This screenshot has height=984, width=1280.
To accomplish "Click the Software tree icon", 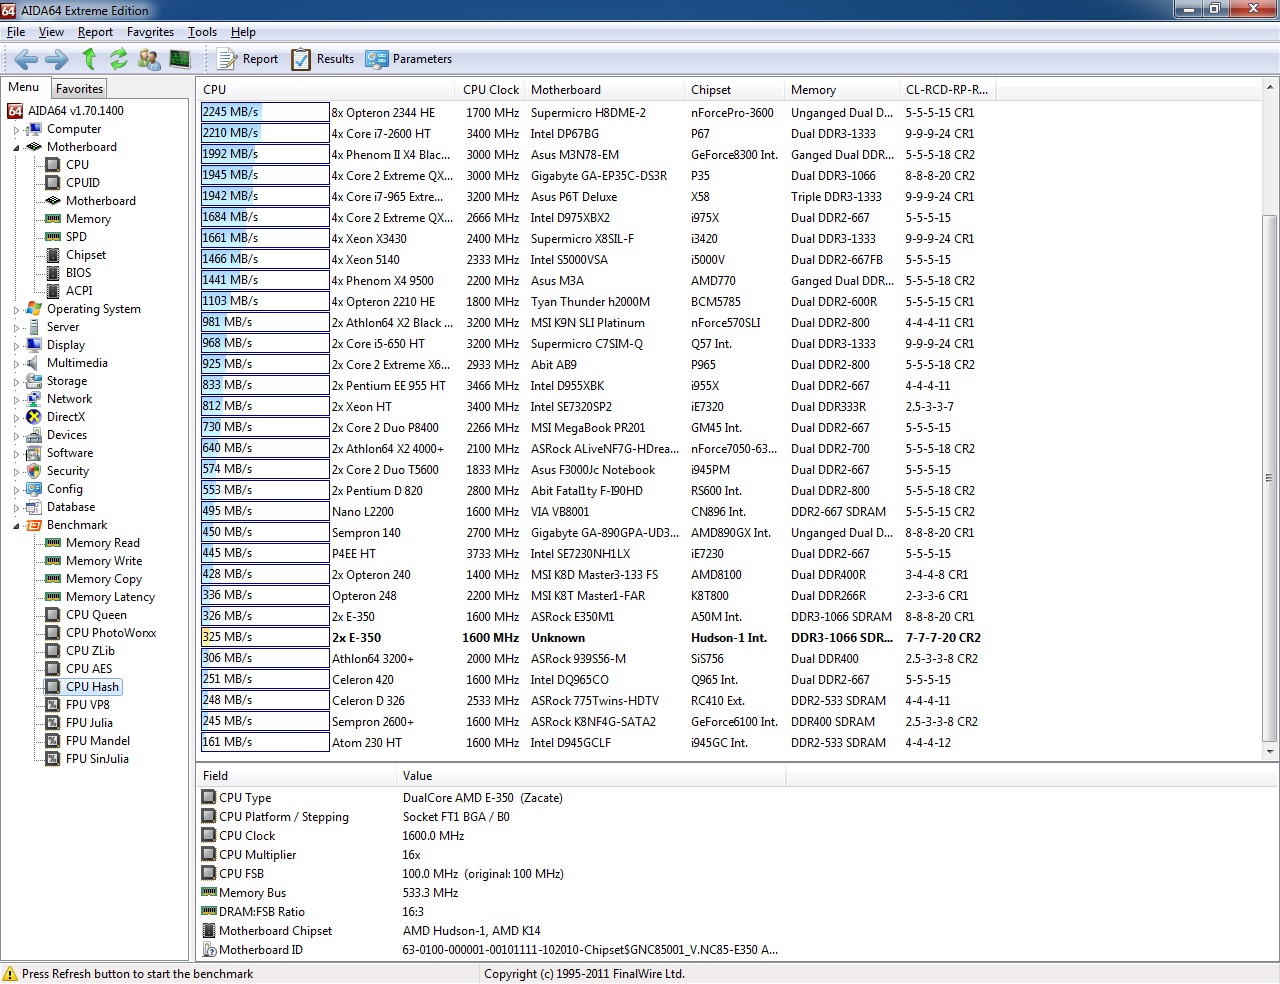I will [x=34, y=453].
